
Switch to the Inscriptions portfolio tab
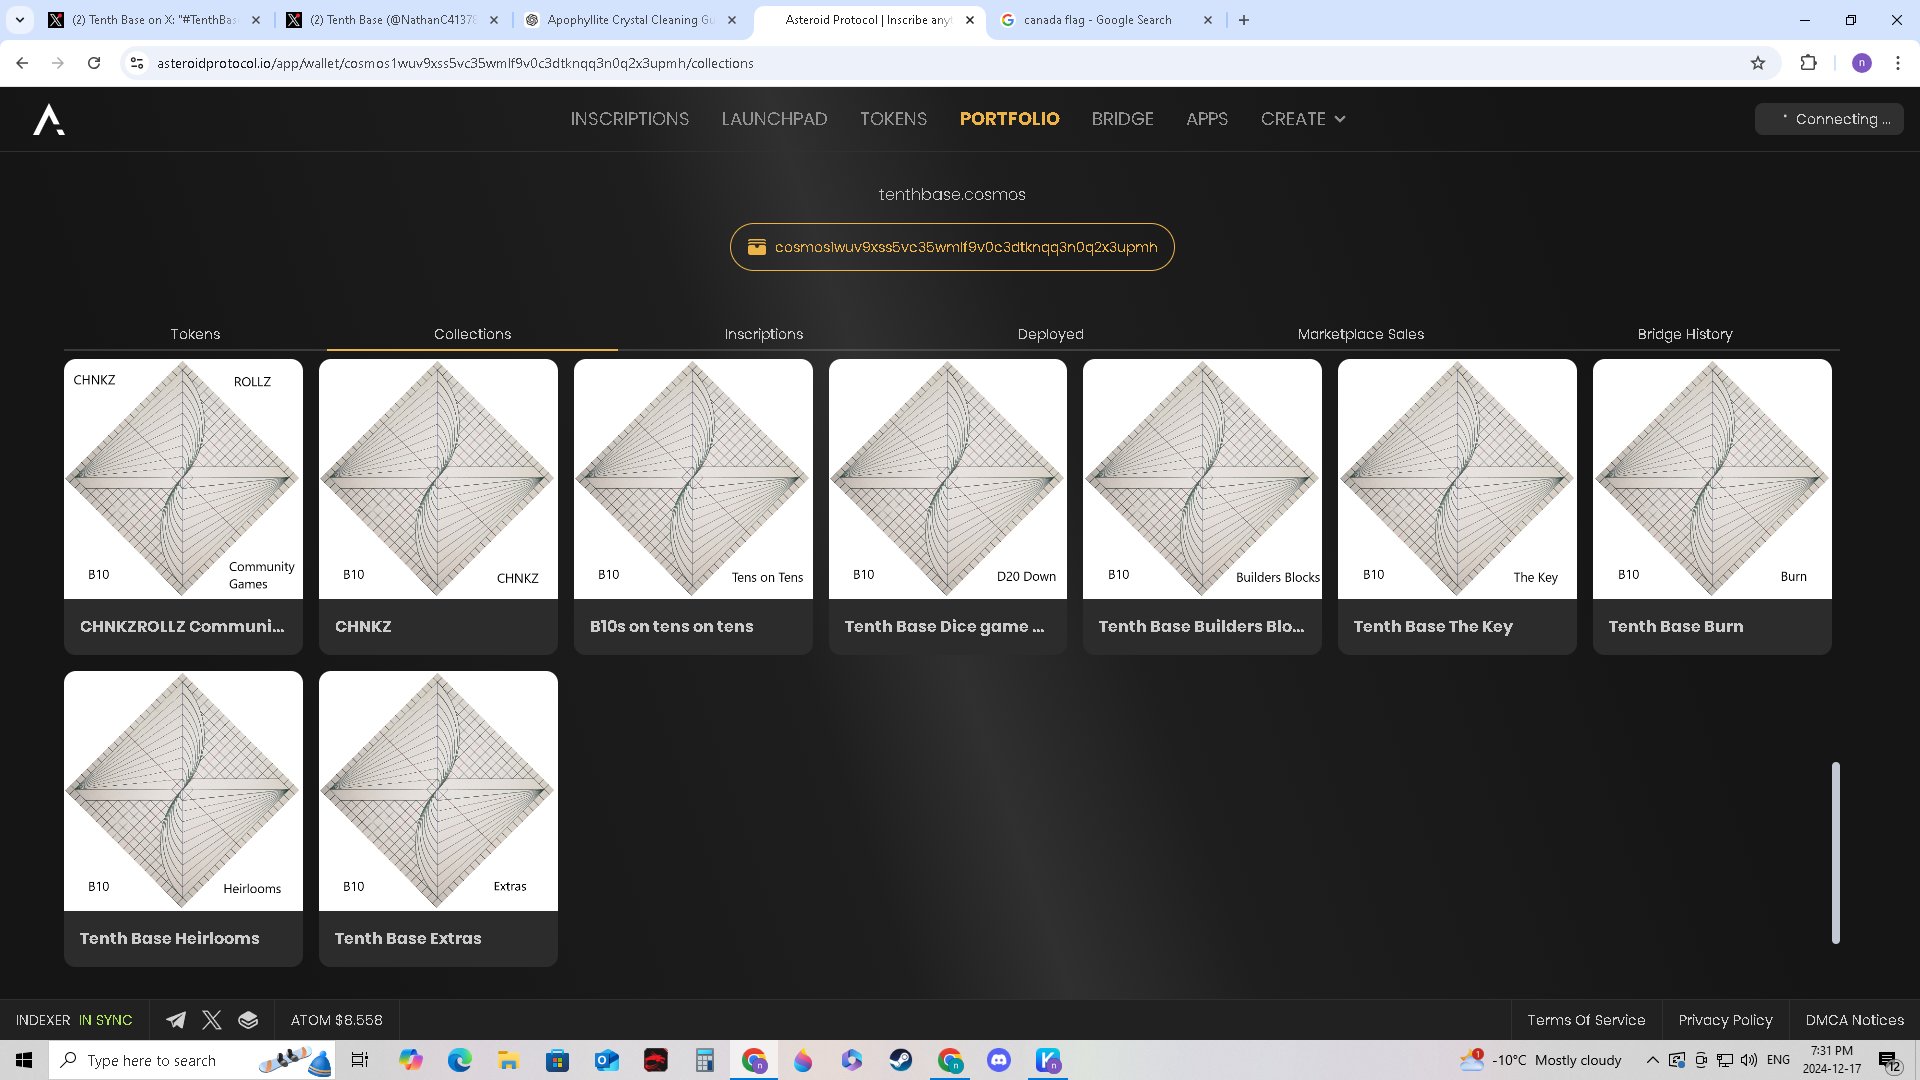(763, 334)
